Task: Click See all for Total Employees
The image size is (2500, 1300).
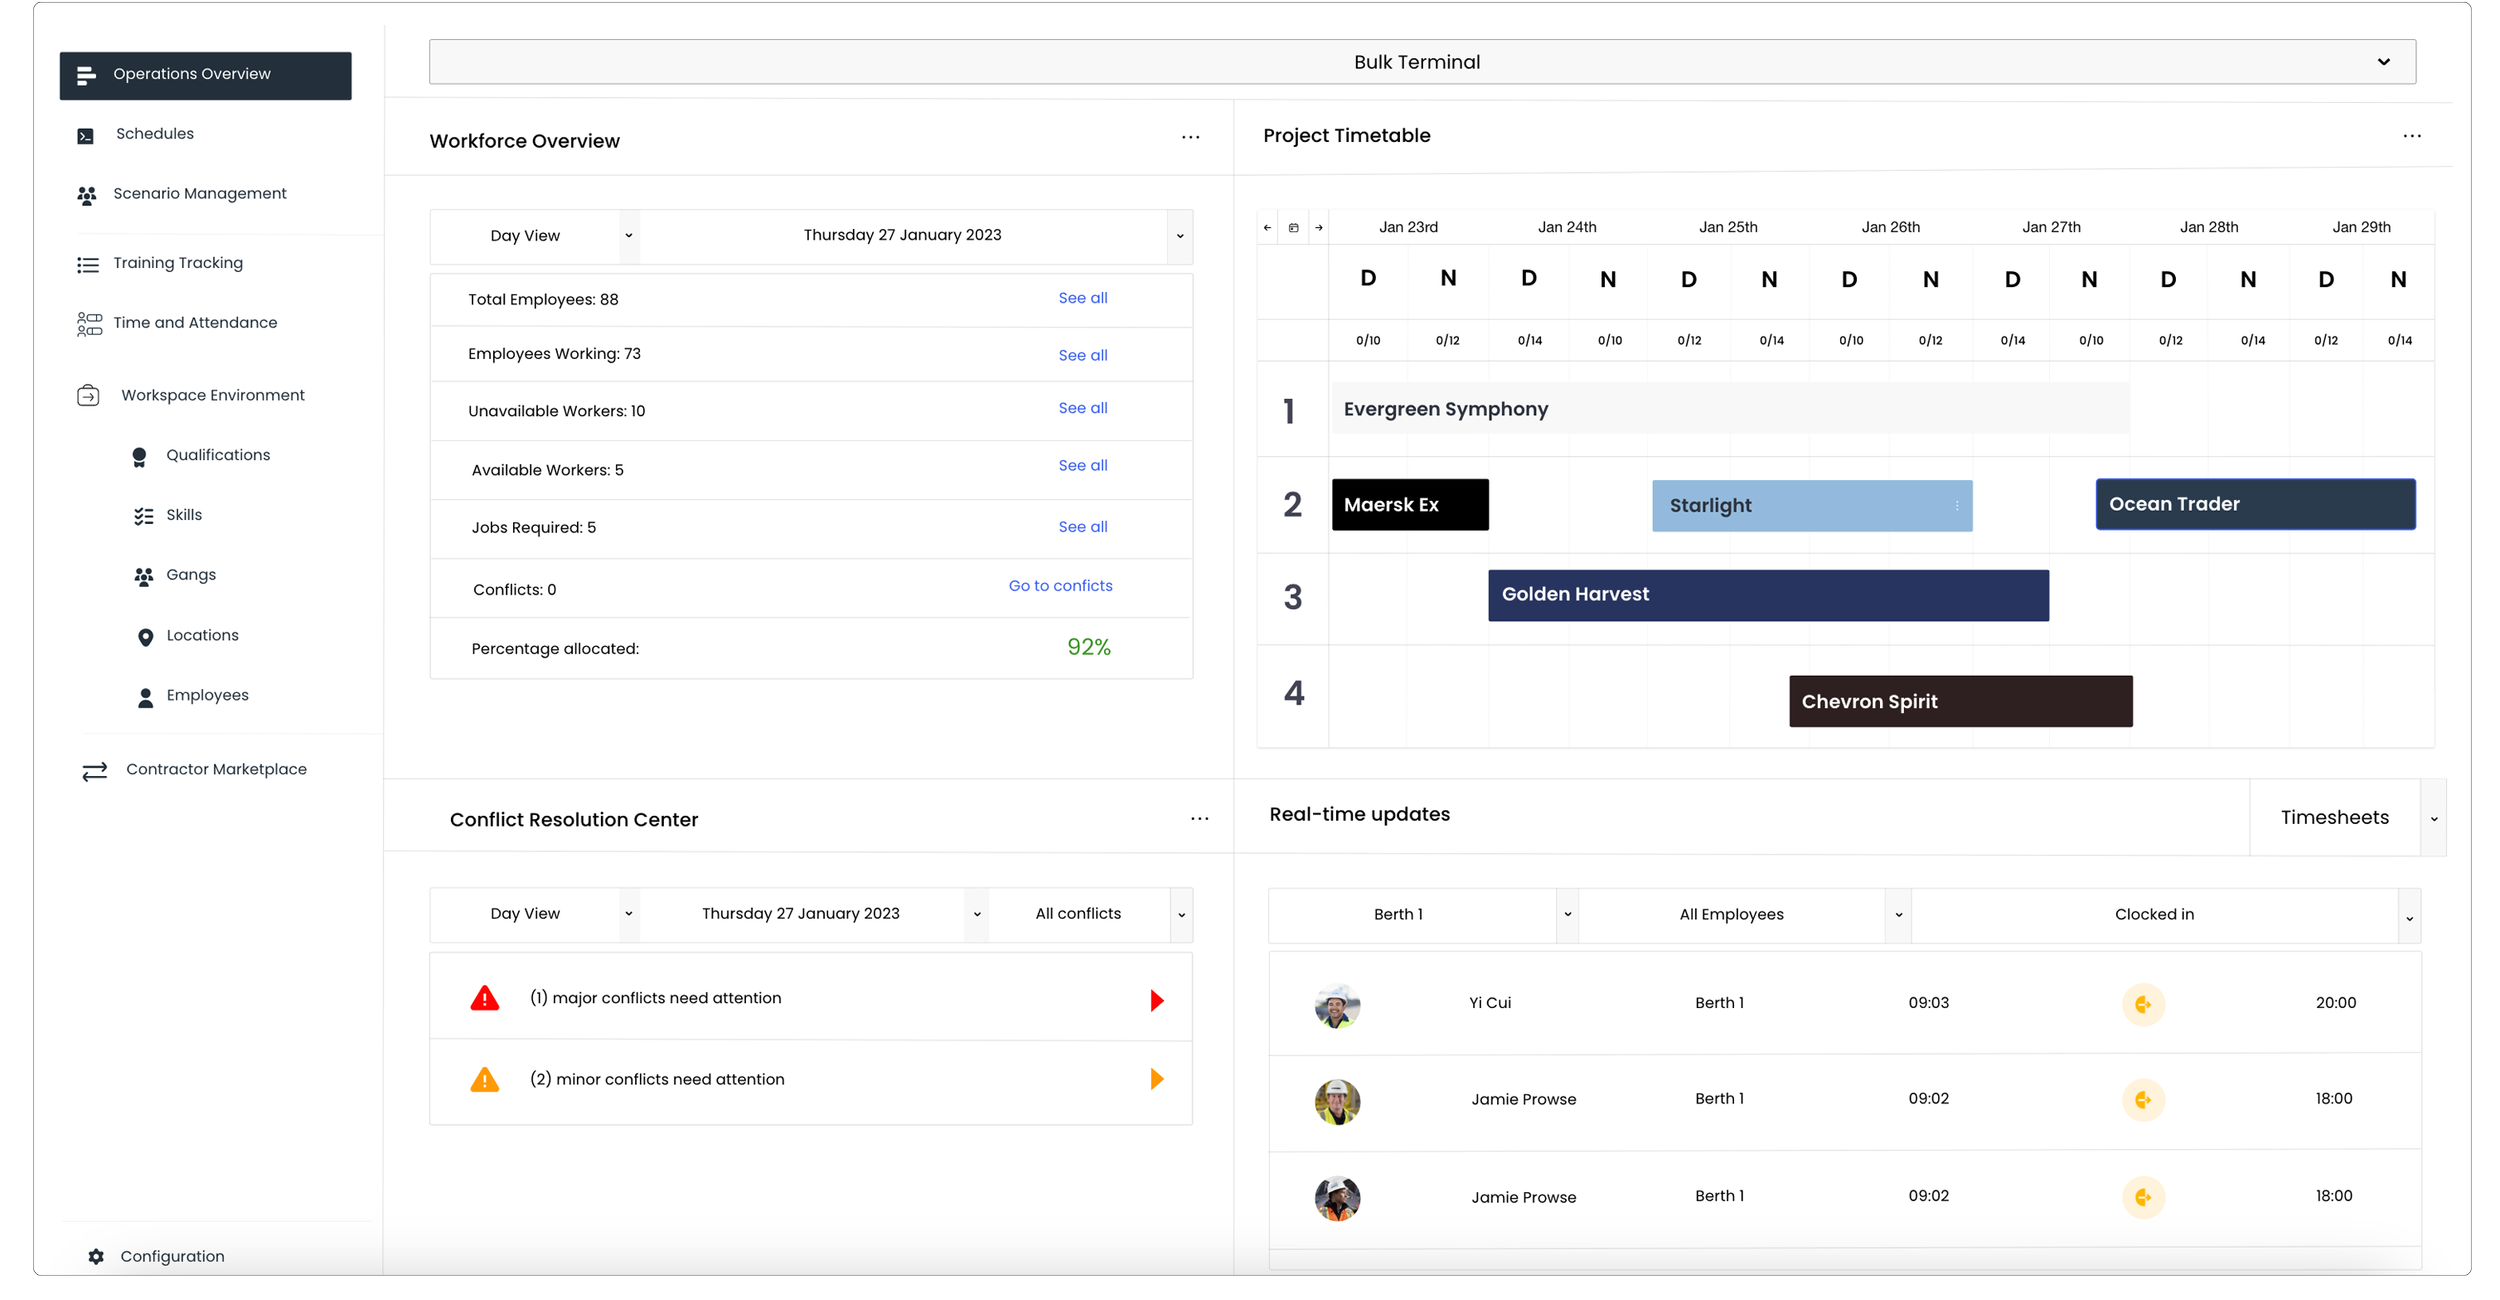Action: pos(1082,298)
